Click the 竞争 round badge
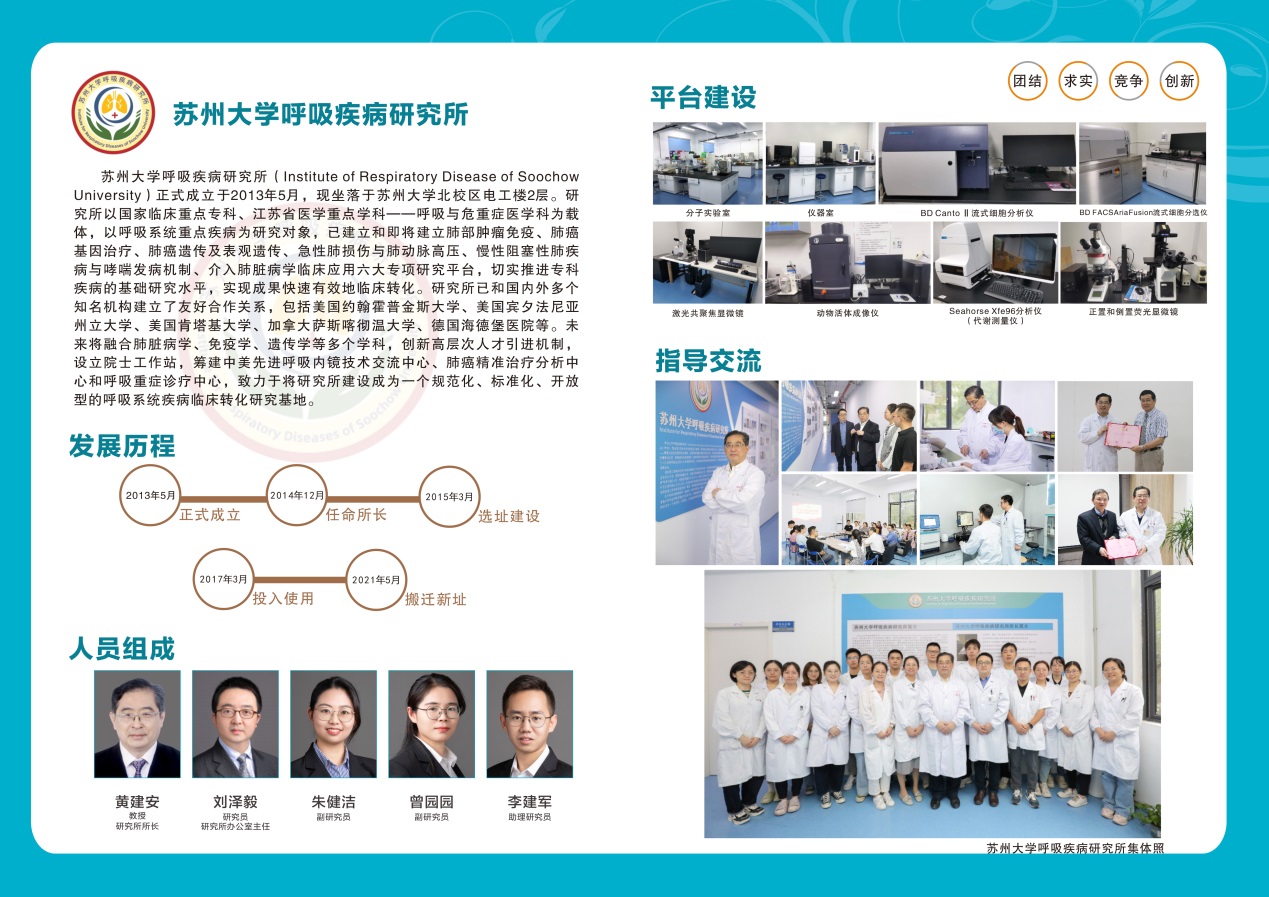 [1128, 81]
